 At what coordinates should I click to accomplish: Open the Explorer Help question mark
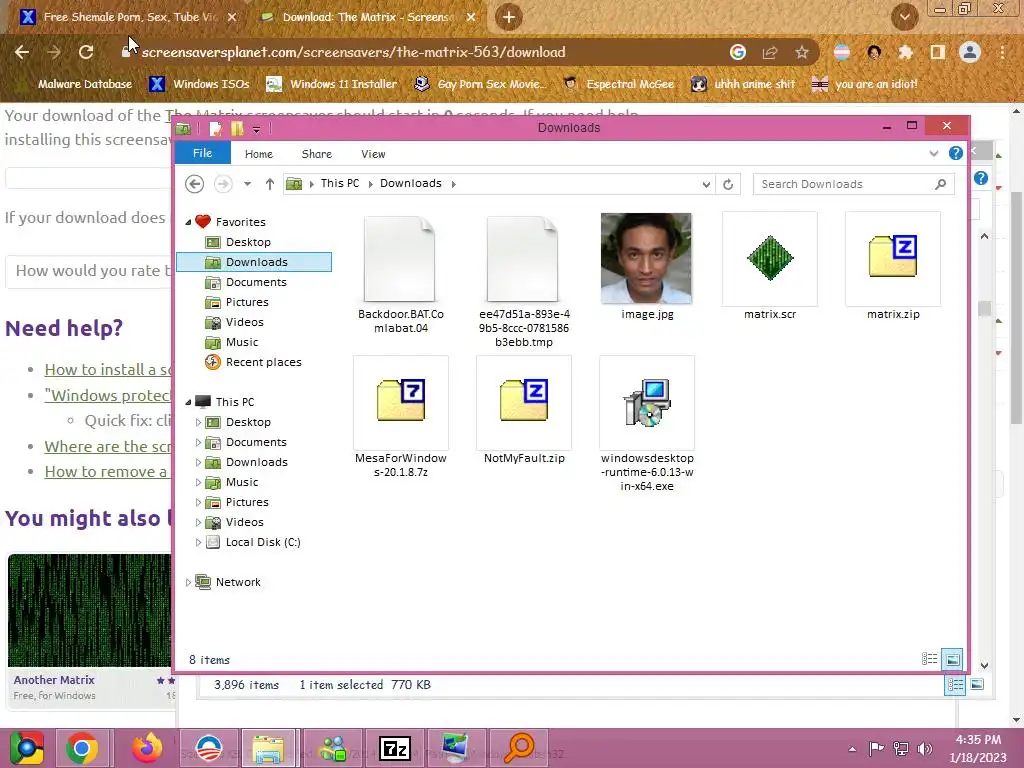click(955, 153)
